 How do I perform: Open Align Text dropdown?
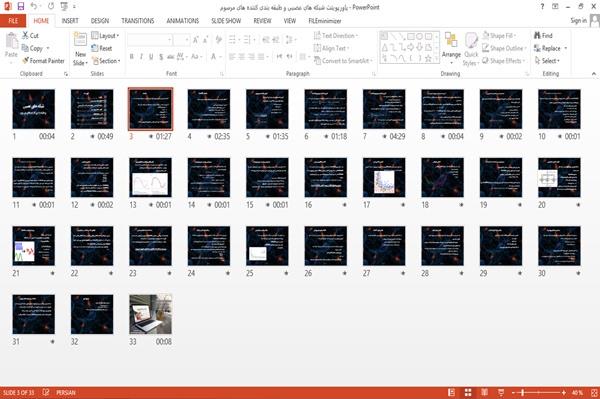click(331, 48)
